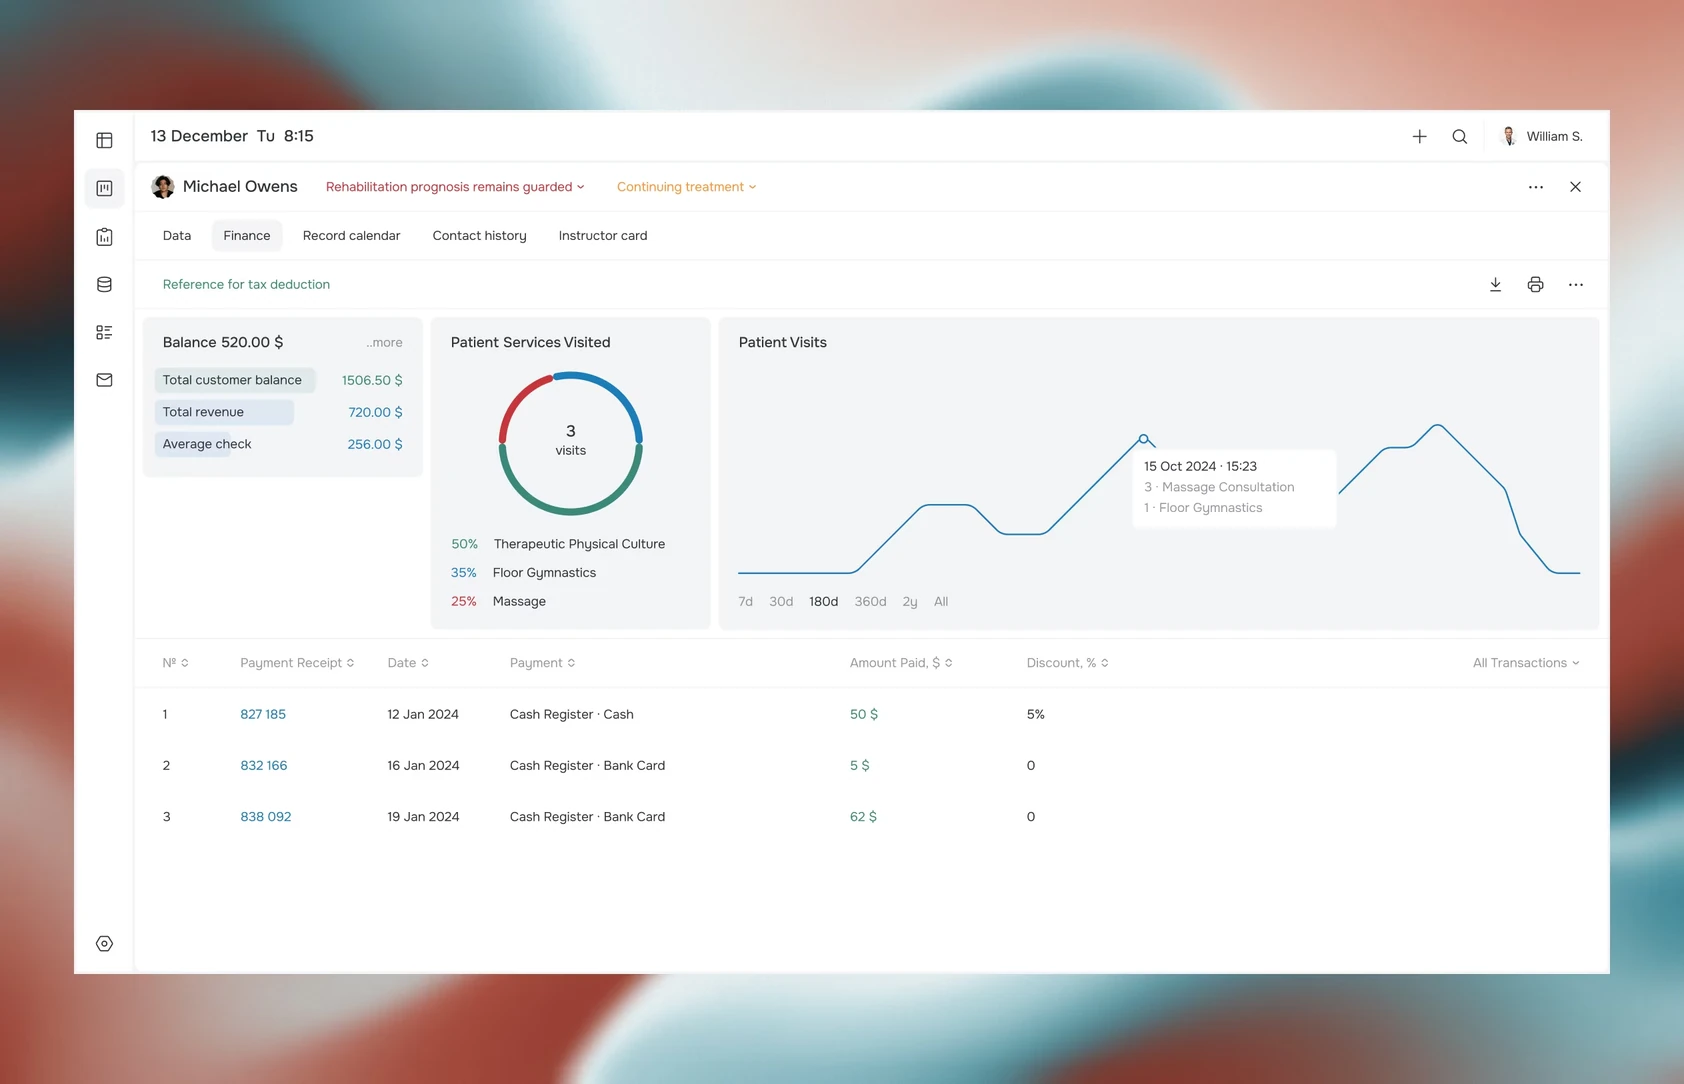Set the visits chart range to 360d
The height and width of the screenshot is (1084, 1684).
pyautogui.click(x=870, y=602)
